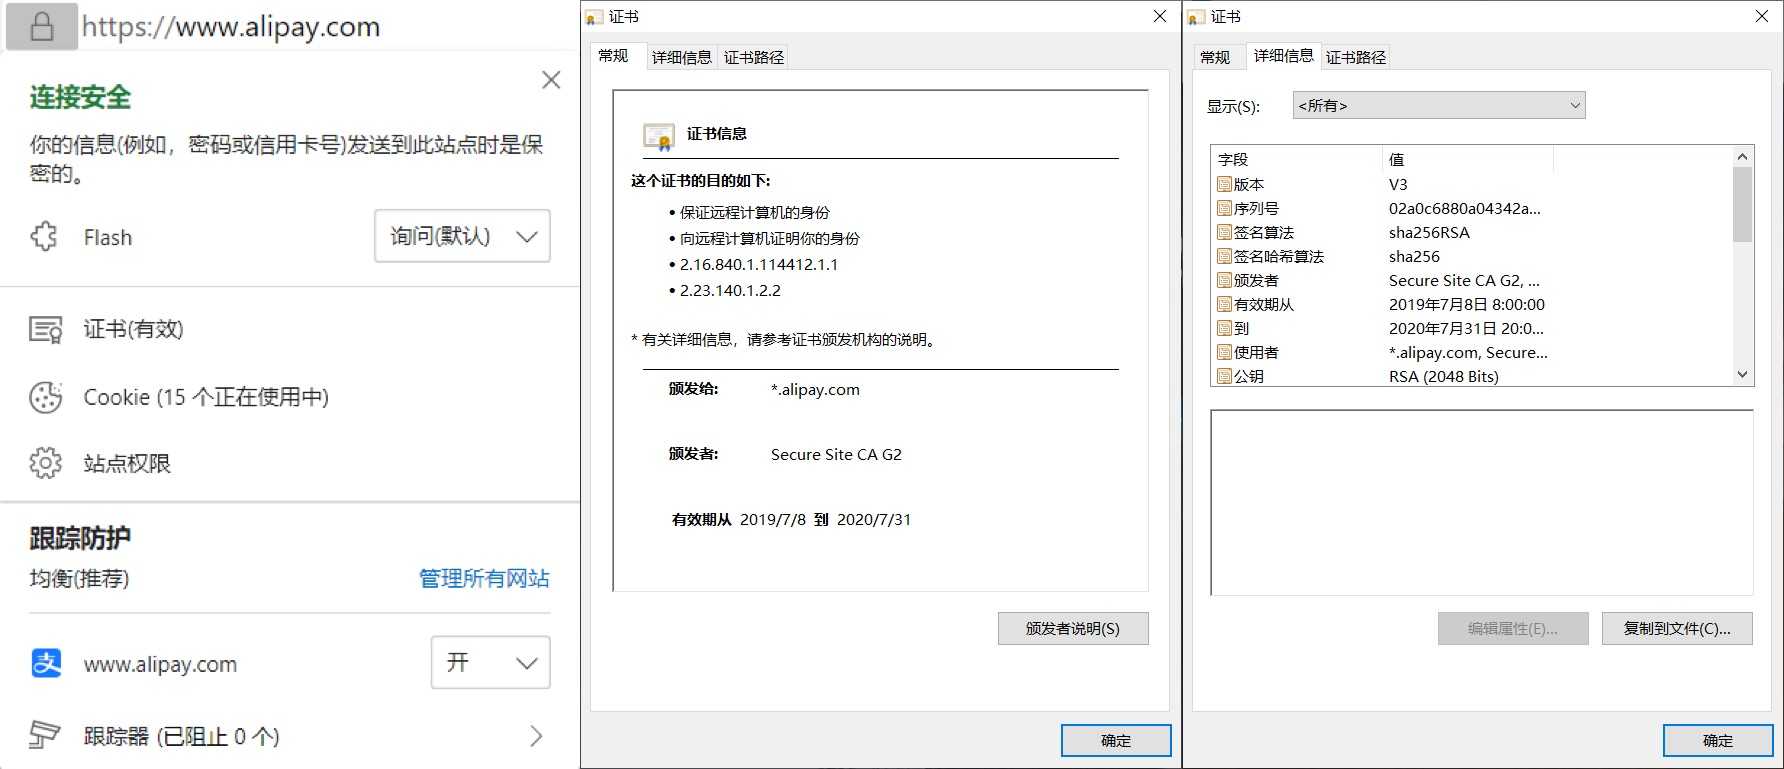This screenshot has width=1784, height=769.
Task: Click right certificate window title icon
Action: 1197,17
